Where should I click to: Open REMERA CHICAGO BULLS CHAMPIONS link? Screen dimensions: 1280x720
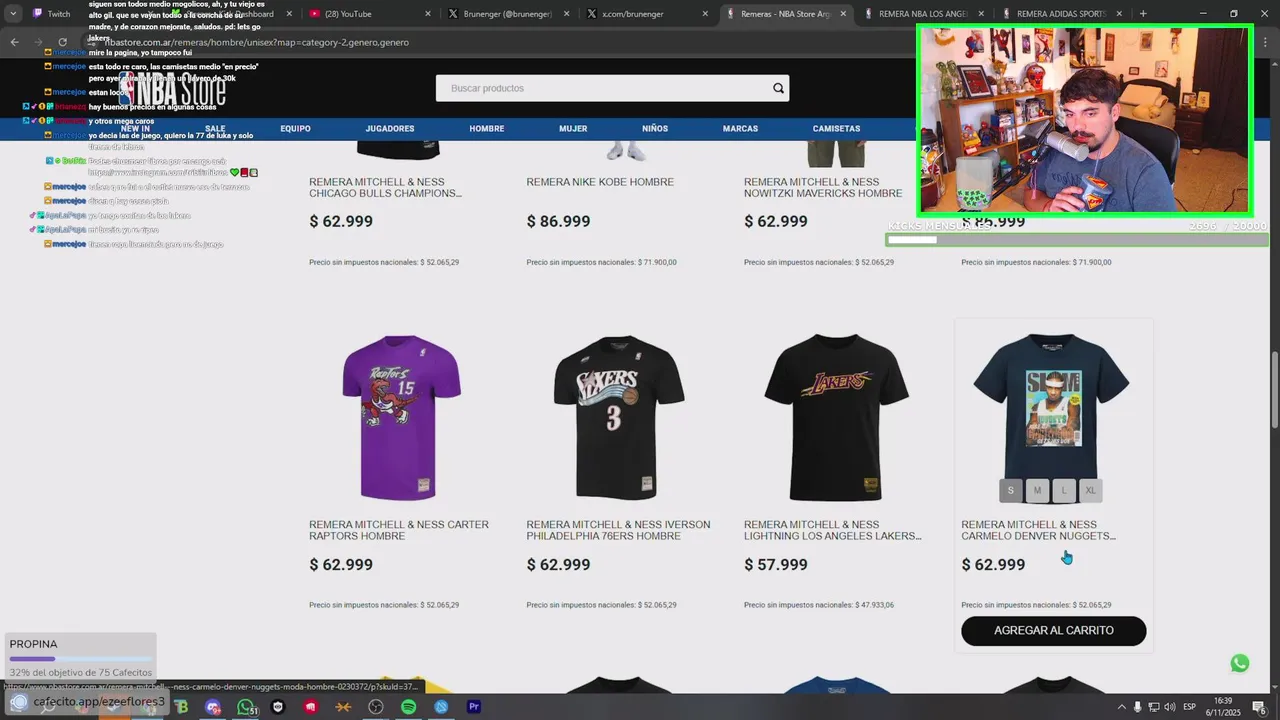(x=385, y=187)
